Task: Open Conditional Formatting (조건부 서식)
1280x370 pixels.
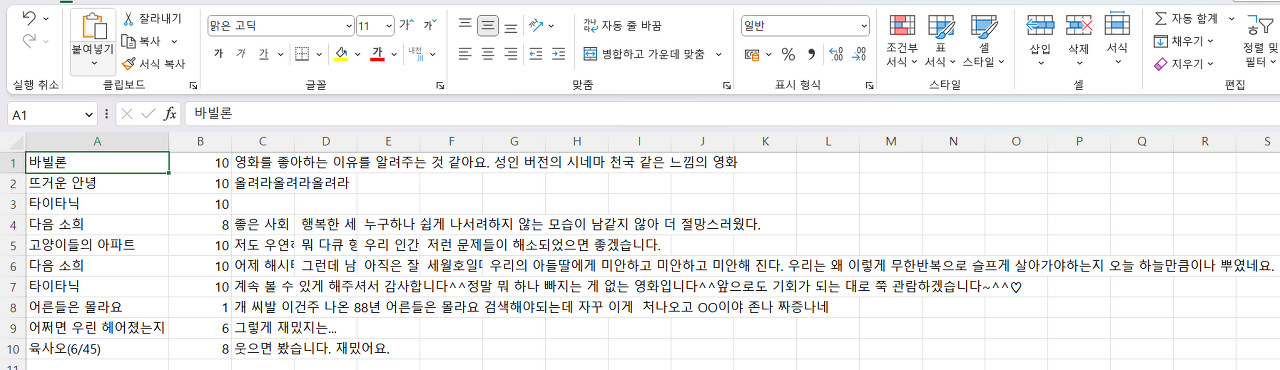Action: 902,41
